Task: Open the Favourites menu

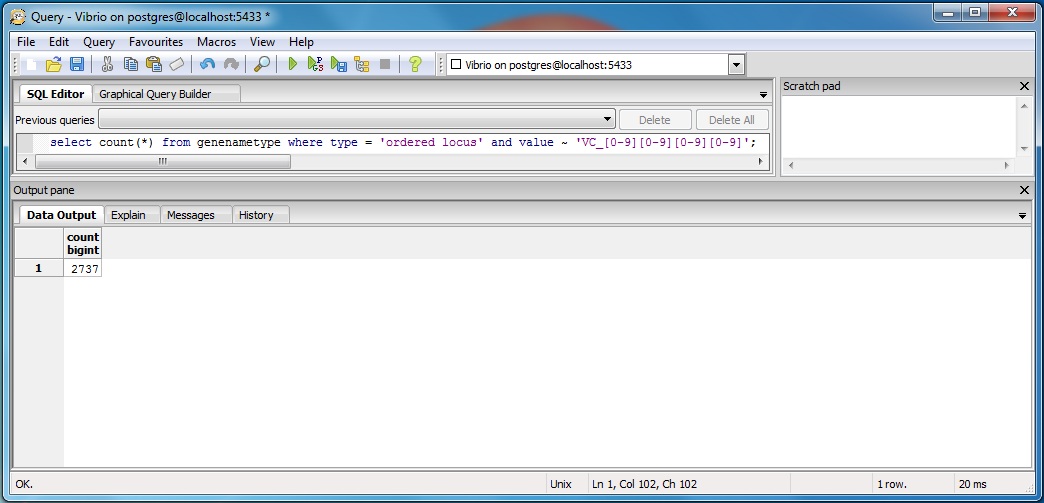Action: [155, 42]
